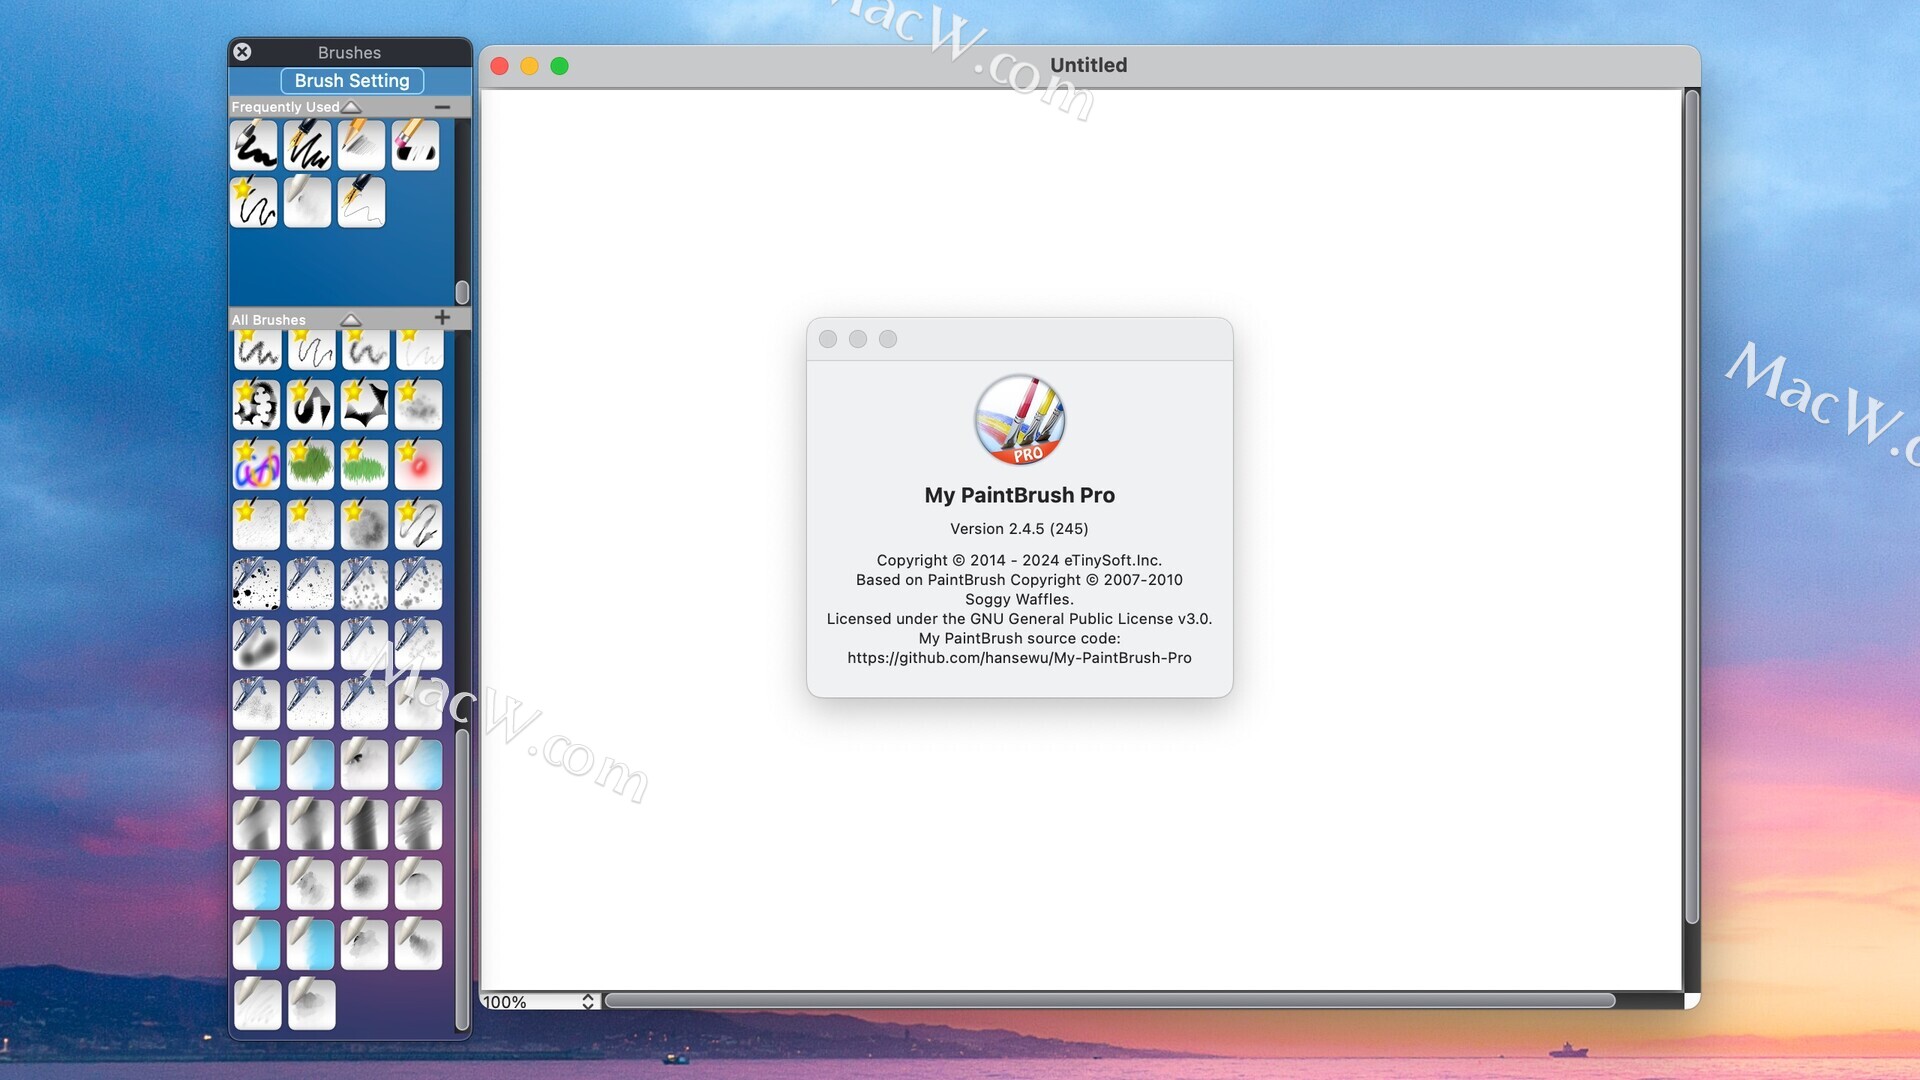Collapse the Frequently Used section triangle
1920x1080 pixels.
tap(352, 107)
